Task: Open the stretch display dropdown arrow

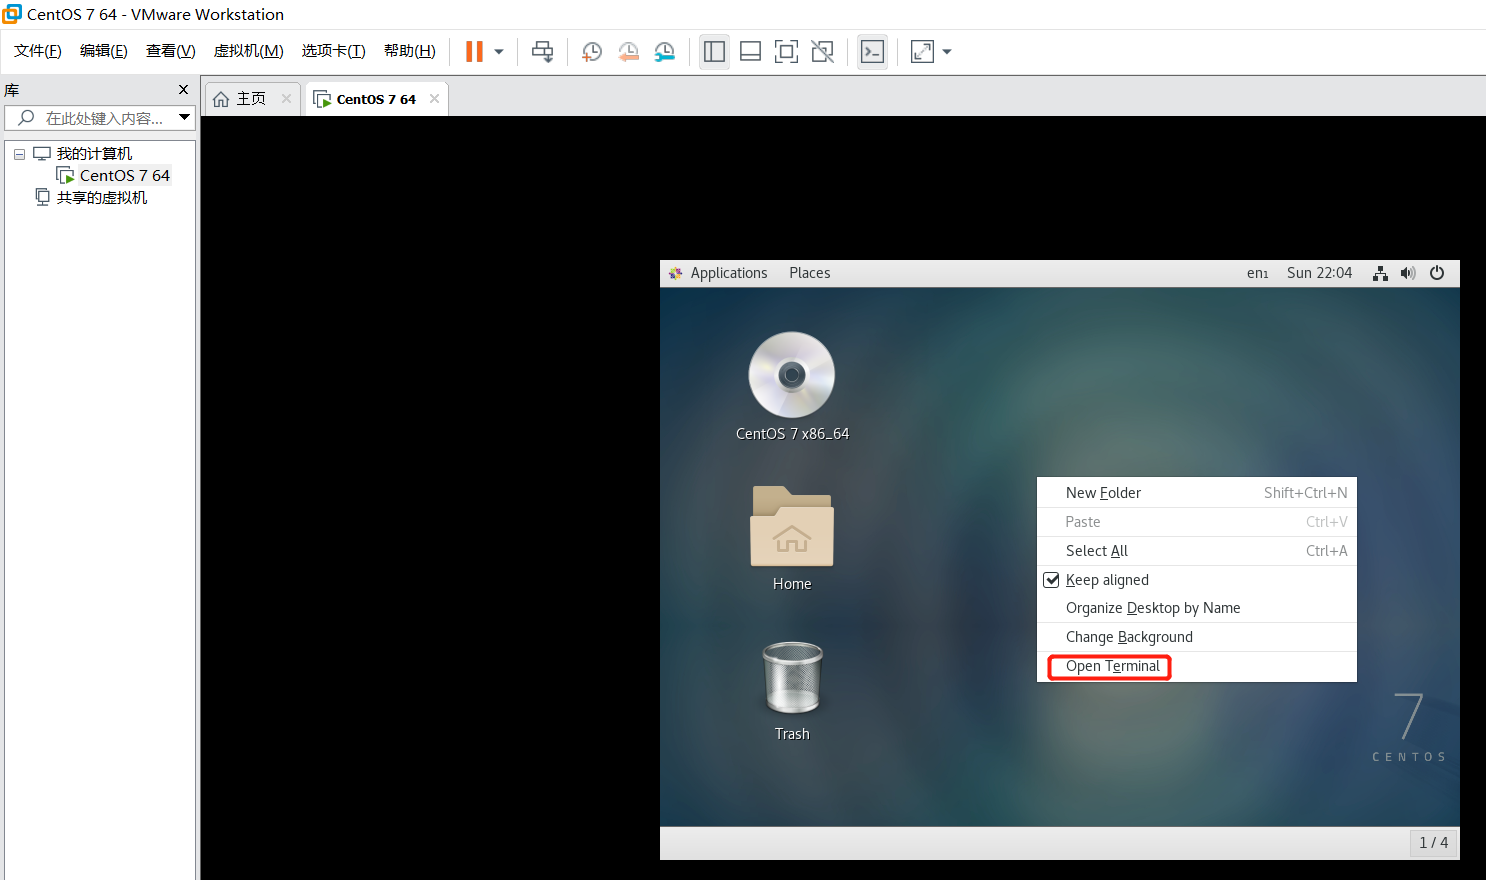Action: tap(947, 52)
